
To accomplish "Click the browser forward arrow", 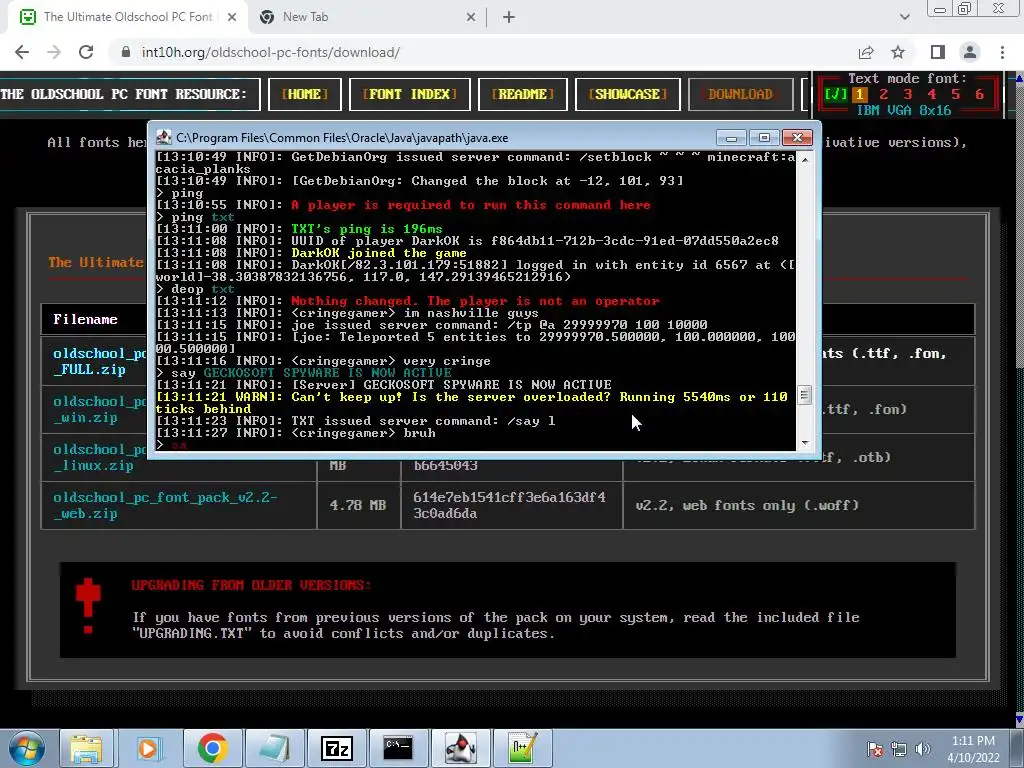I will (54, 52).
